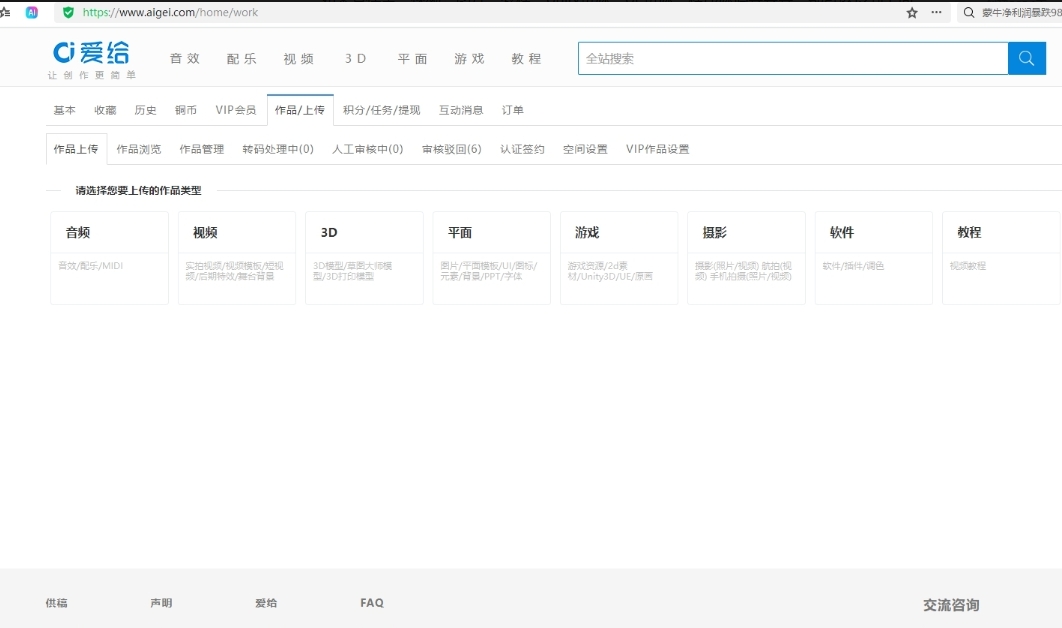Open the 认证签约 sub-tab
1062x628 pixels.
[x=522, y=149]
